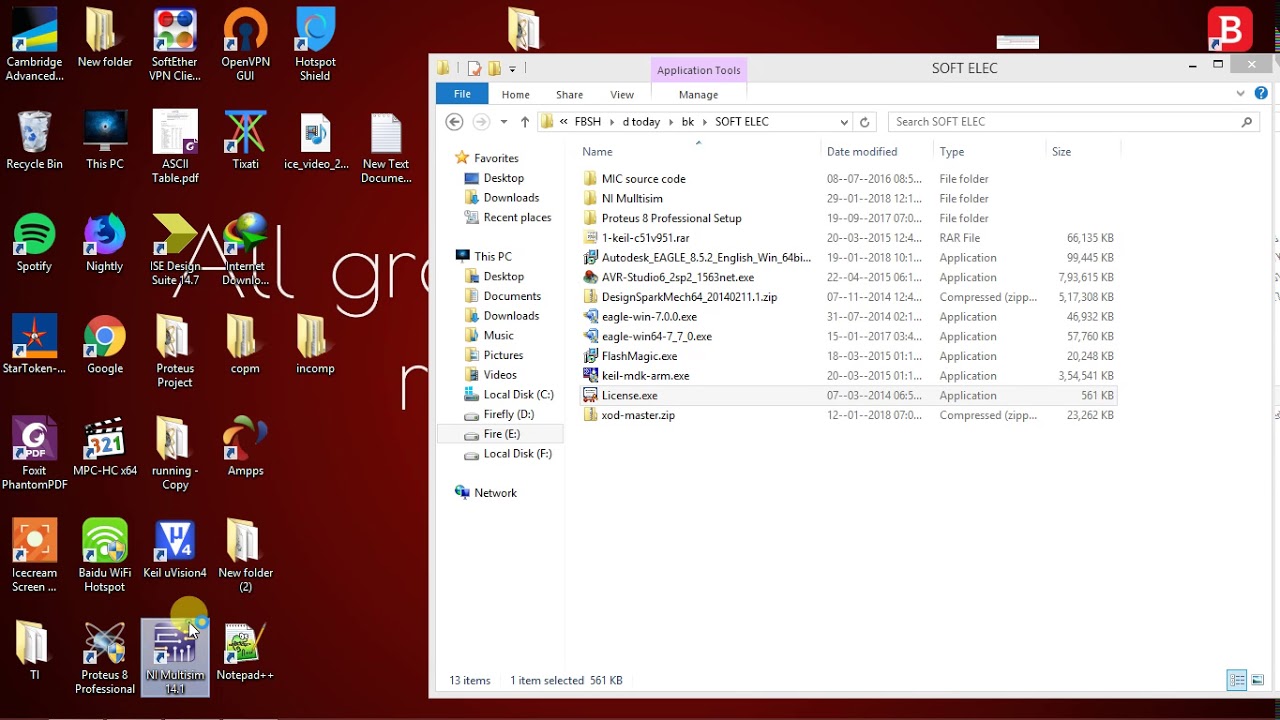
Task: Launch OpenVPN GUI from the desktop
Action: click(245, 45)
